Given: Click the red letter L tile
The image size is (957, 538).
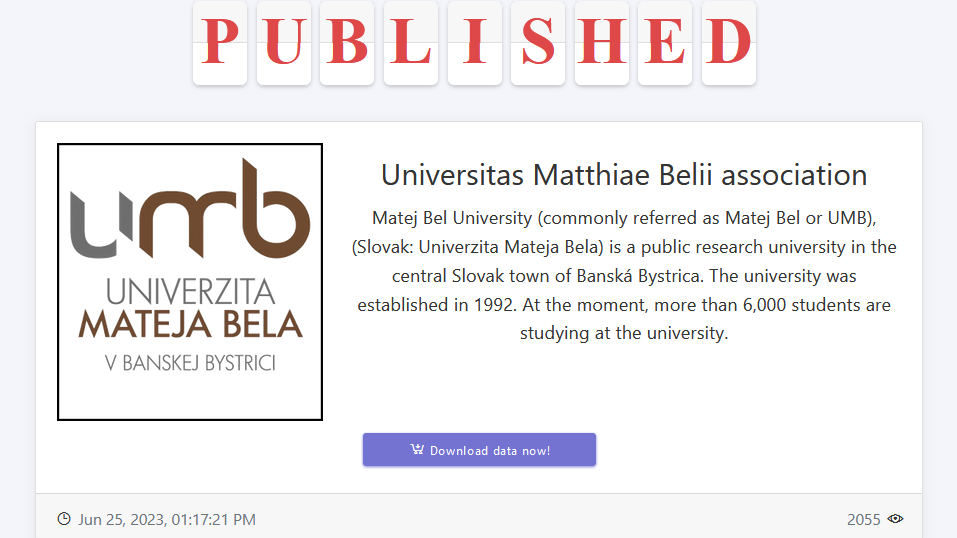Looking at the screenshot, I should [x=411, y=43].
